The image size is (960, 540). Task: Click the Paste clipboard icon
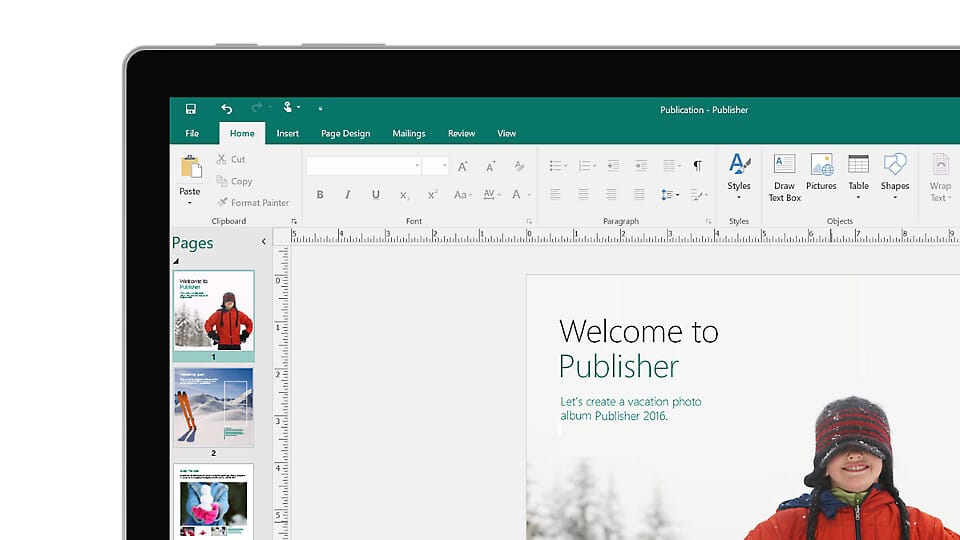click(190, 167)
